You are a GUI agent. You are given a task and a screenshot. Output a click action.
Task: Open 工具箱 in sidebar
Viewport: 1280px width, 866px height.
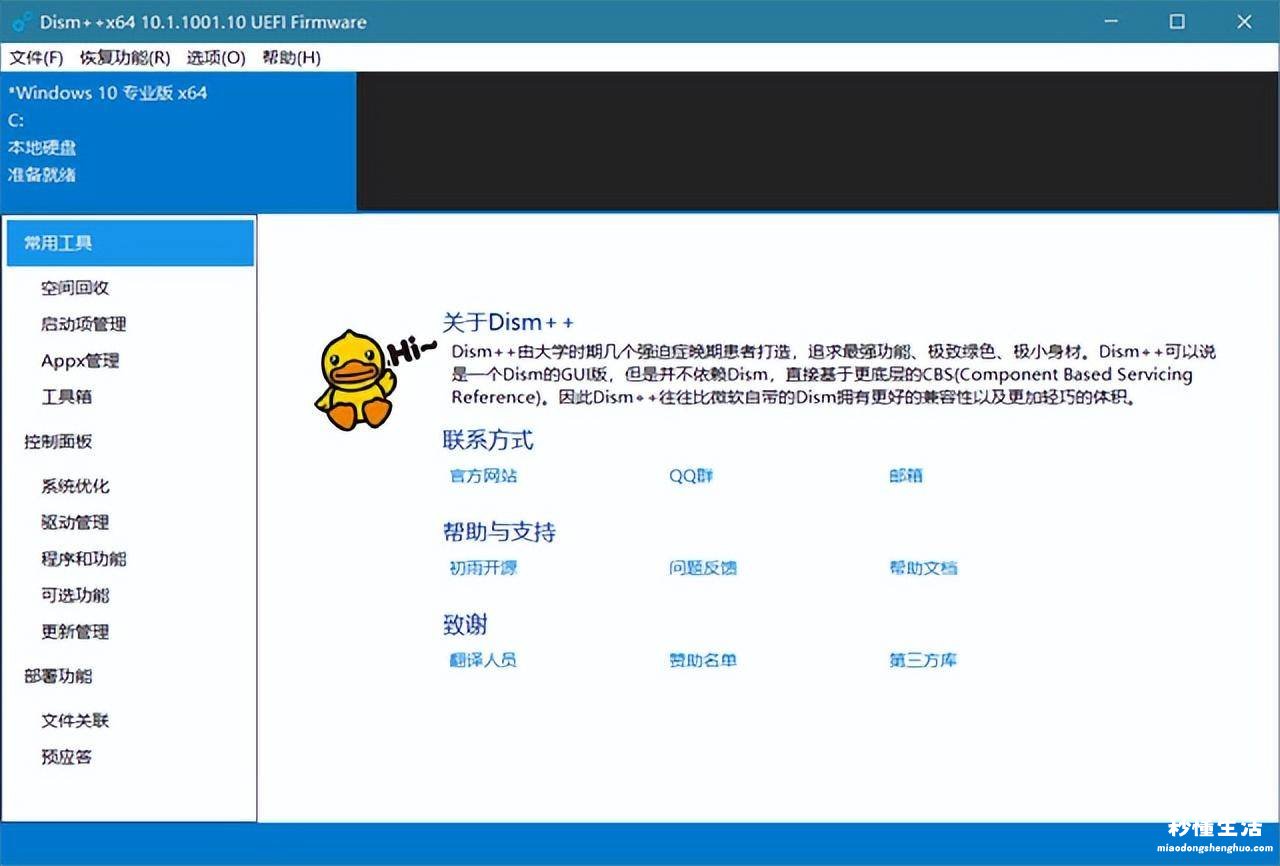pos(66,397)
